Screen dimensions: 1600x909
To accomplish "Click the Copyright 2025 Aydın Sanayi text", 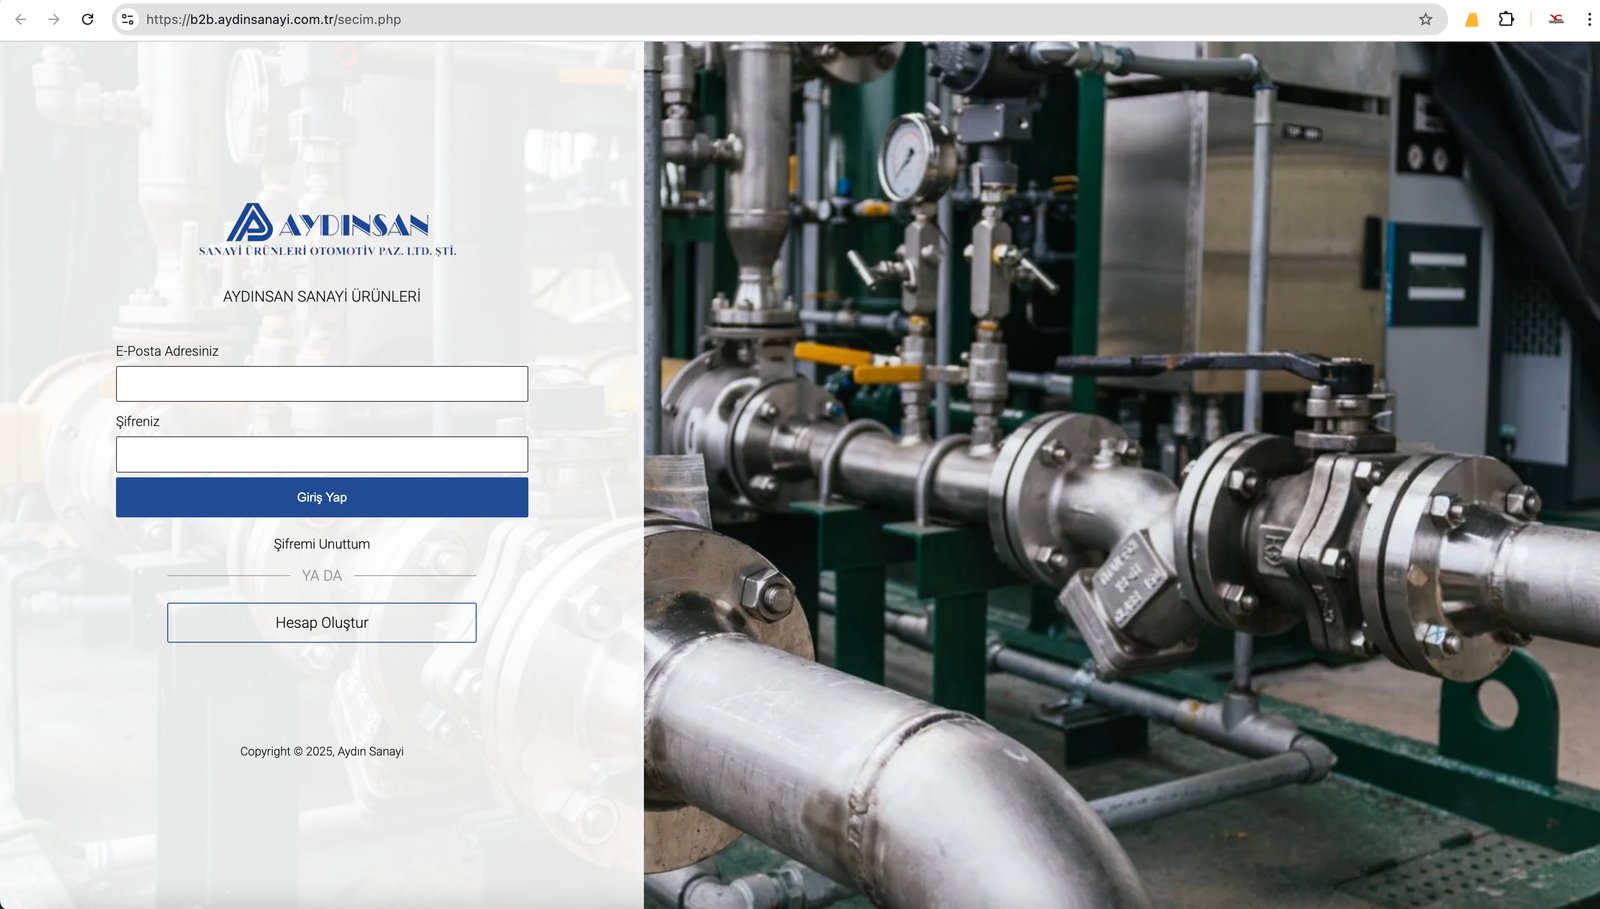I will pos(322,751).
